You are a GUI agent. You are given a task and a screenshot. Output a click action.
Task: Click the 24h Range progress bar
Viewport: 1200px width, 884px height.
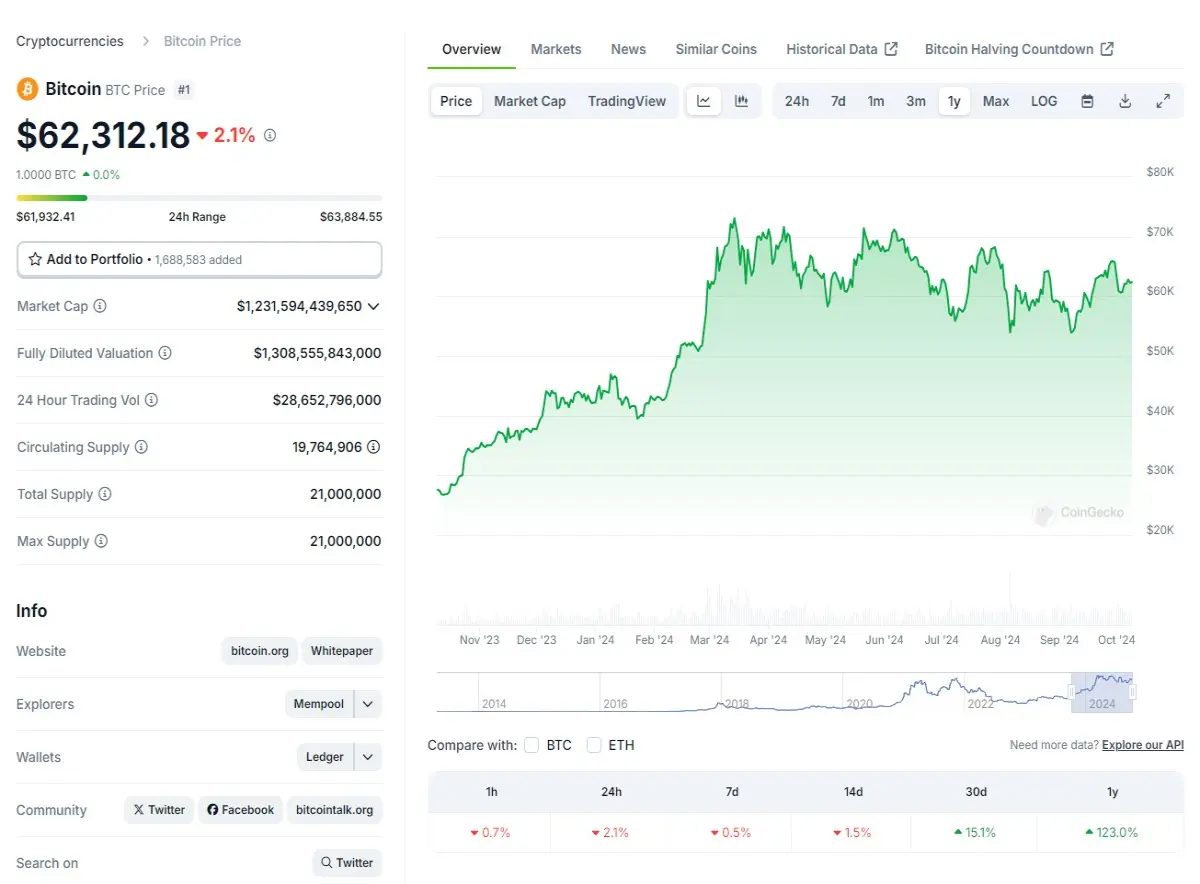[x=199, y=198]
